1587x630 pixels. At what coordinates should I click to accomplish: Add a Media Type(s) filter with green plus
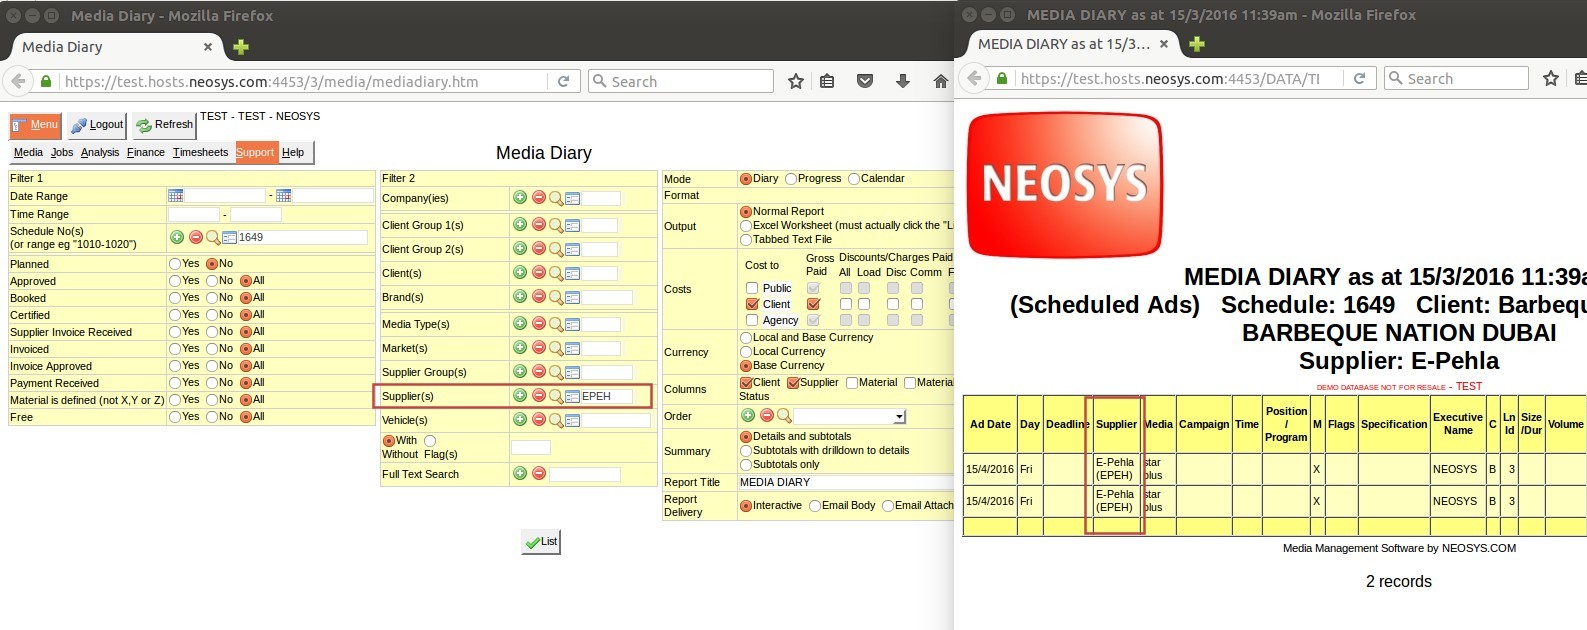point(520,323)
